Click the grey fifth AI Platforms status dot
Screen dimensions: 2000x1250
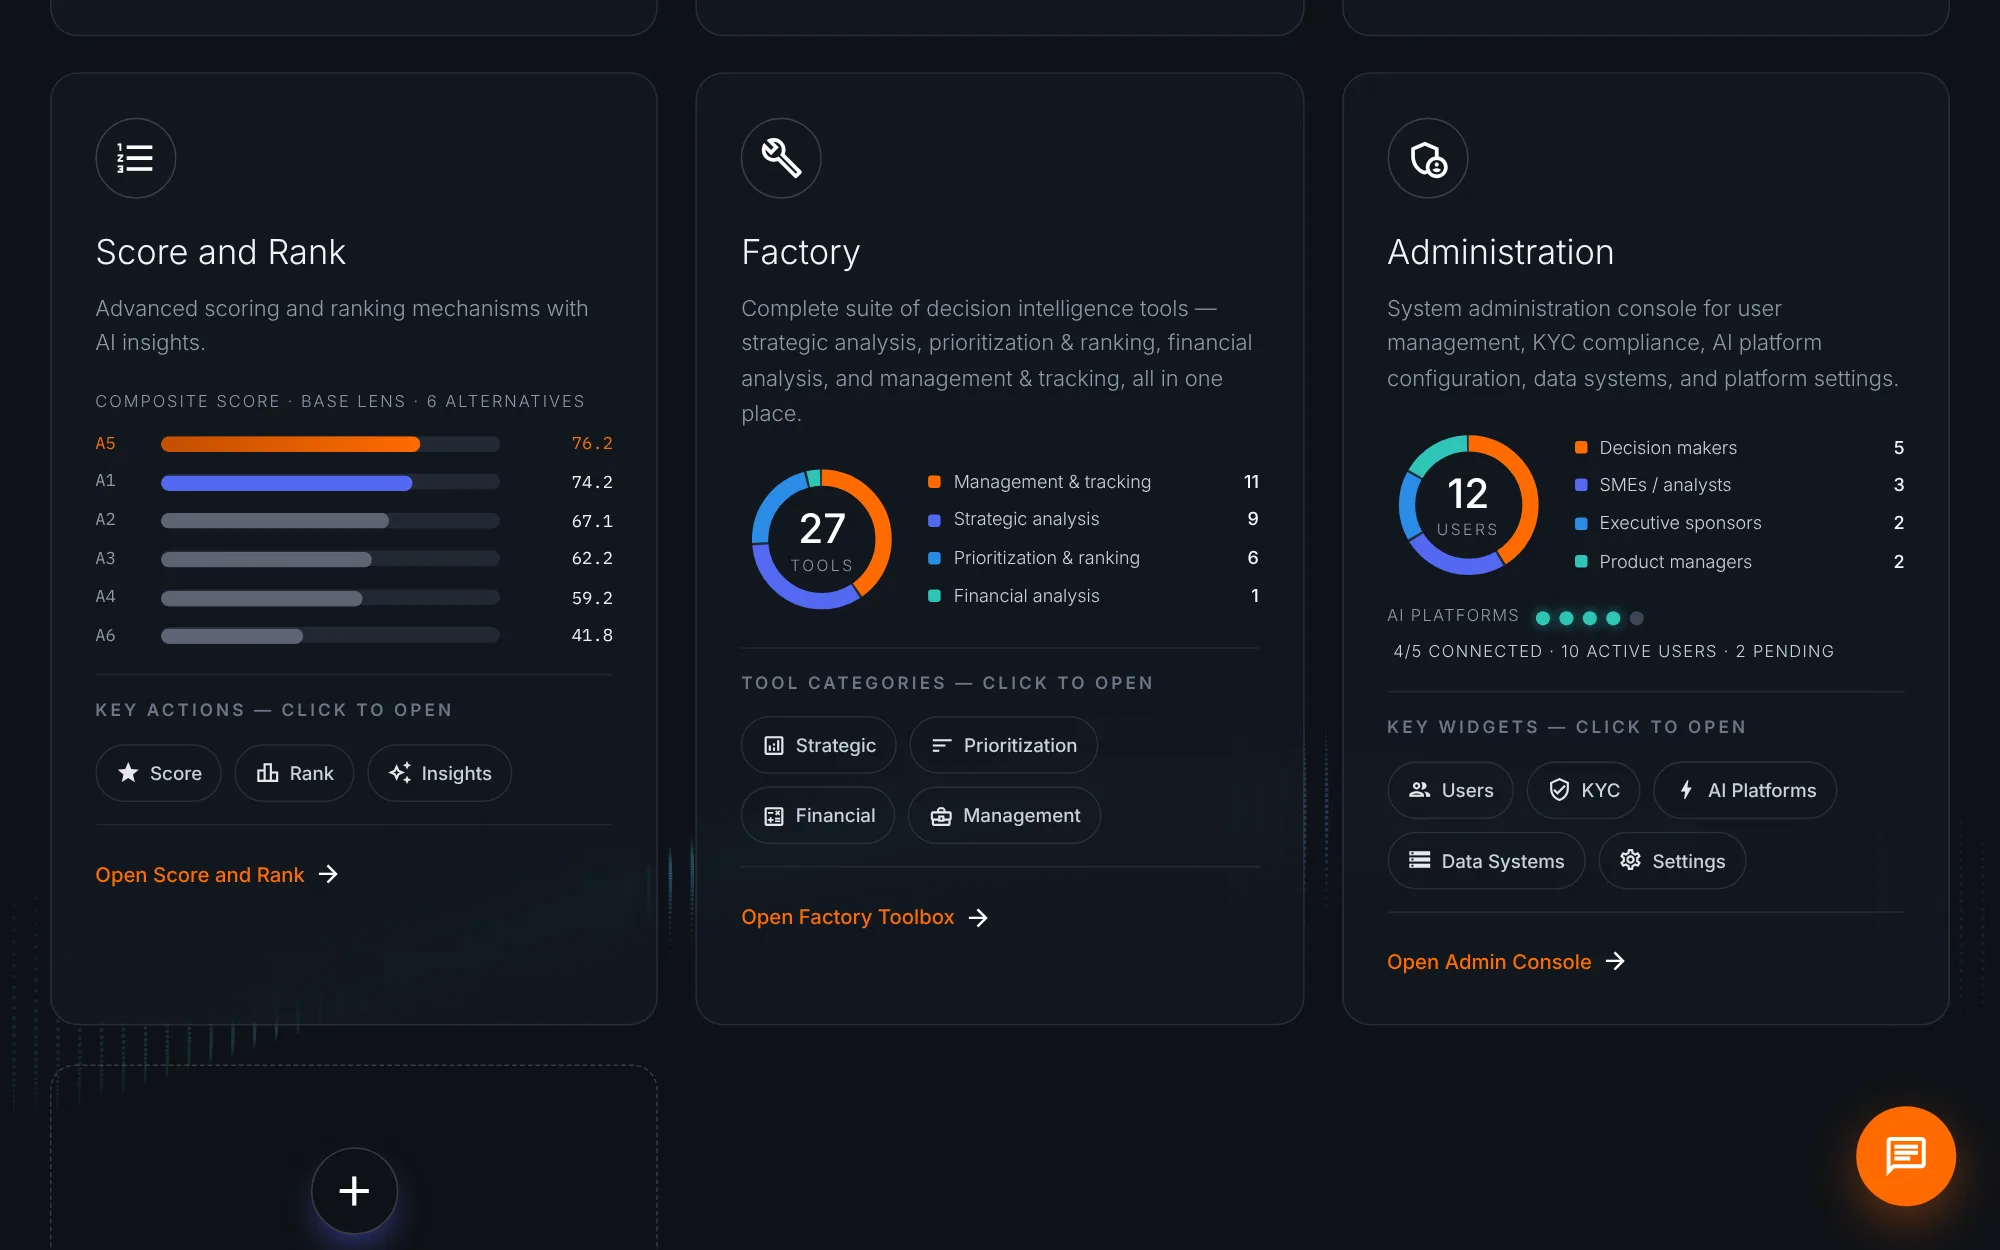[x=1636, y=618]
